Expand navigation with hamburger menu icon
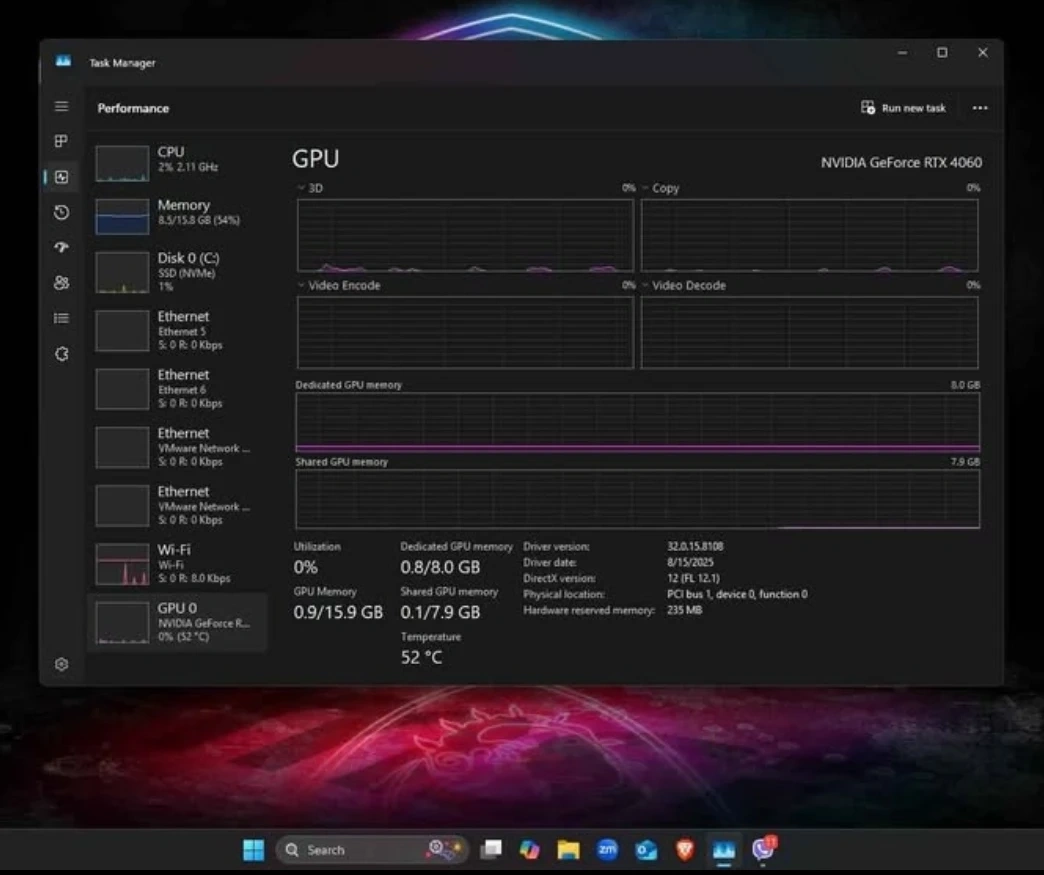This screenshot has height=875, width=1044. tap(61, 106)
